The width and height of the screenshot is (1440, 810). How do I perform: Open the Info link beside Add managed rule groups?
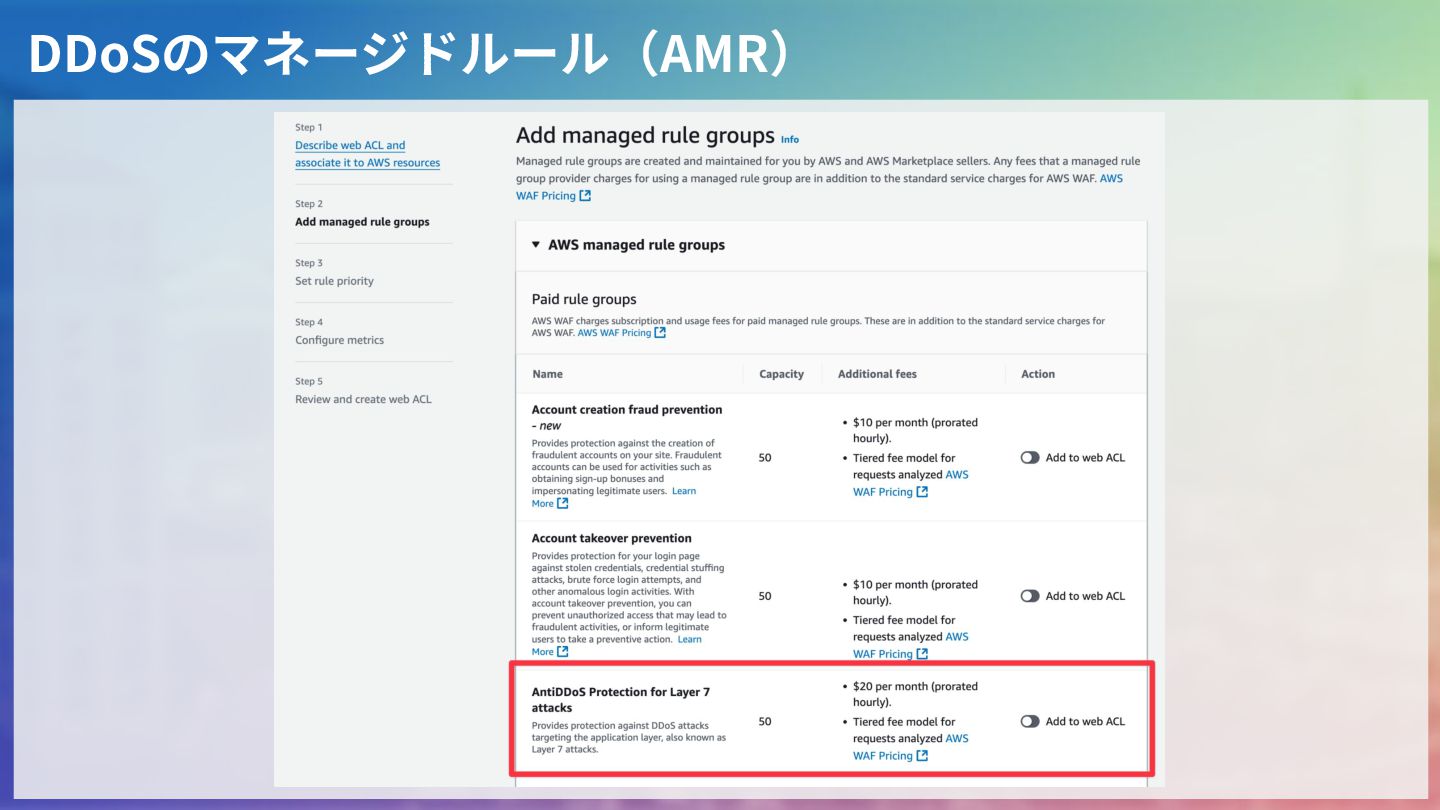coord(790,139)
